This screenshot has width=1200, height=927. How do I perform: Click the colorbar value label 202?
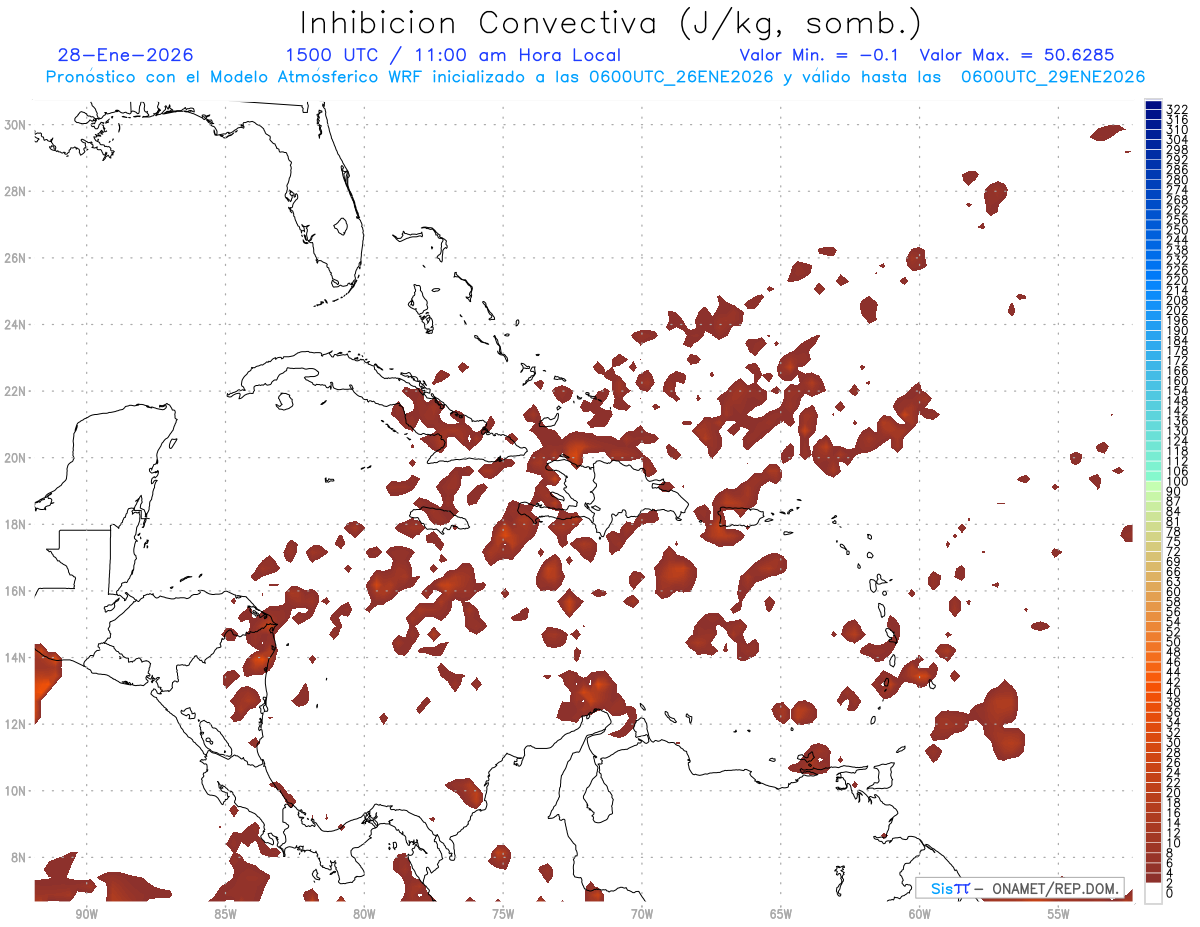click(1177, 310)
